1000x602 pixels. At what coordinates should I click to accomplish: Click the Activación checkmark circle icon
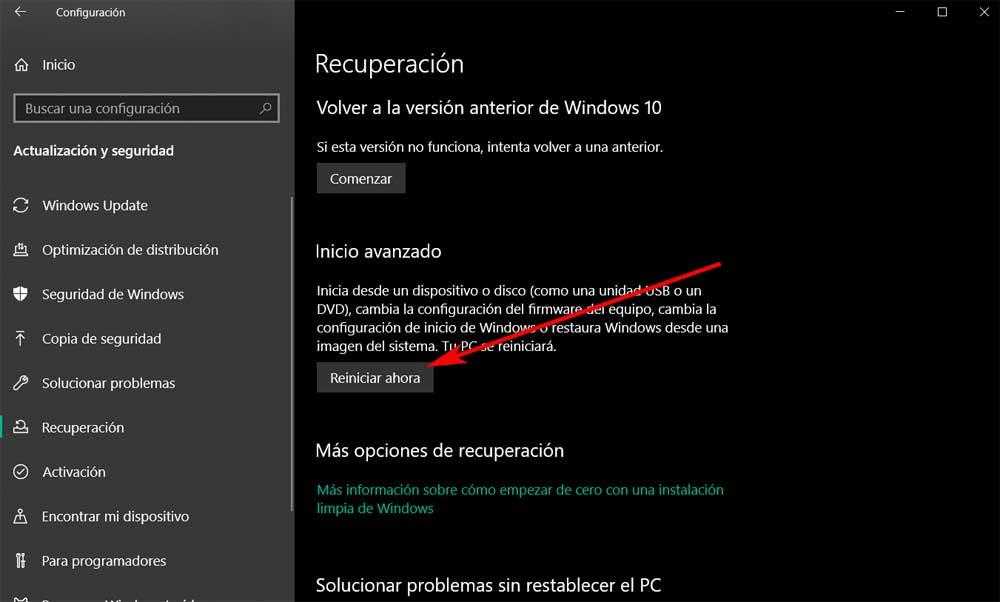tap(20, 472)
